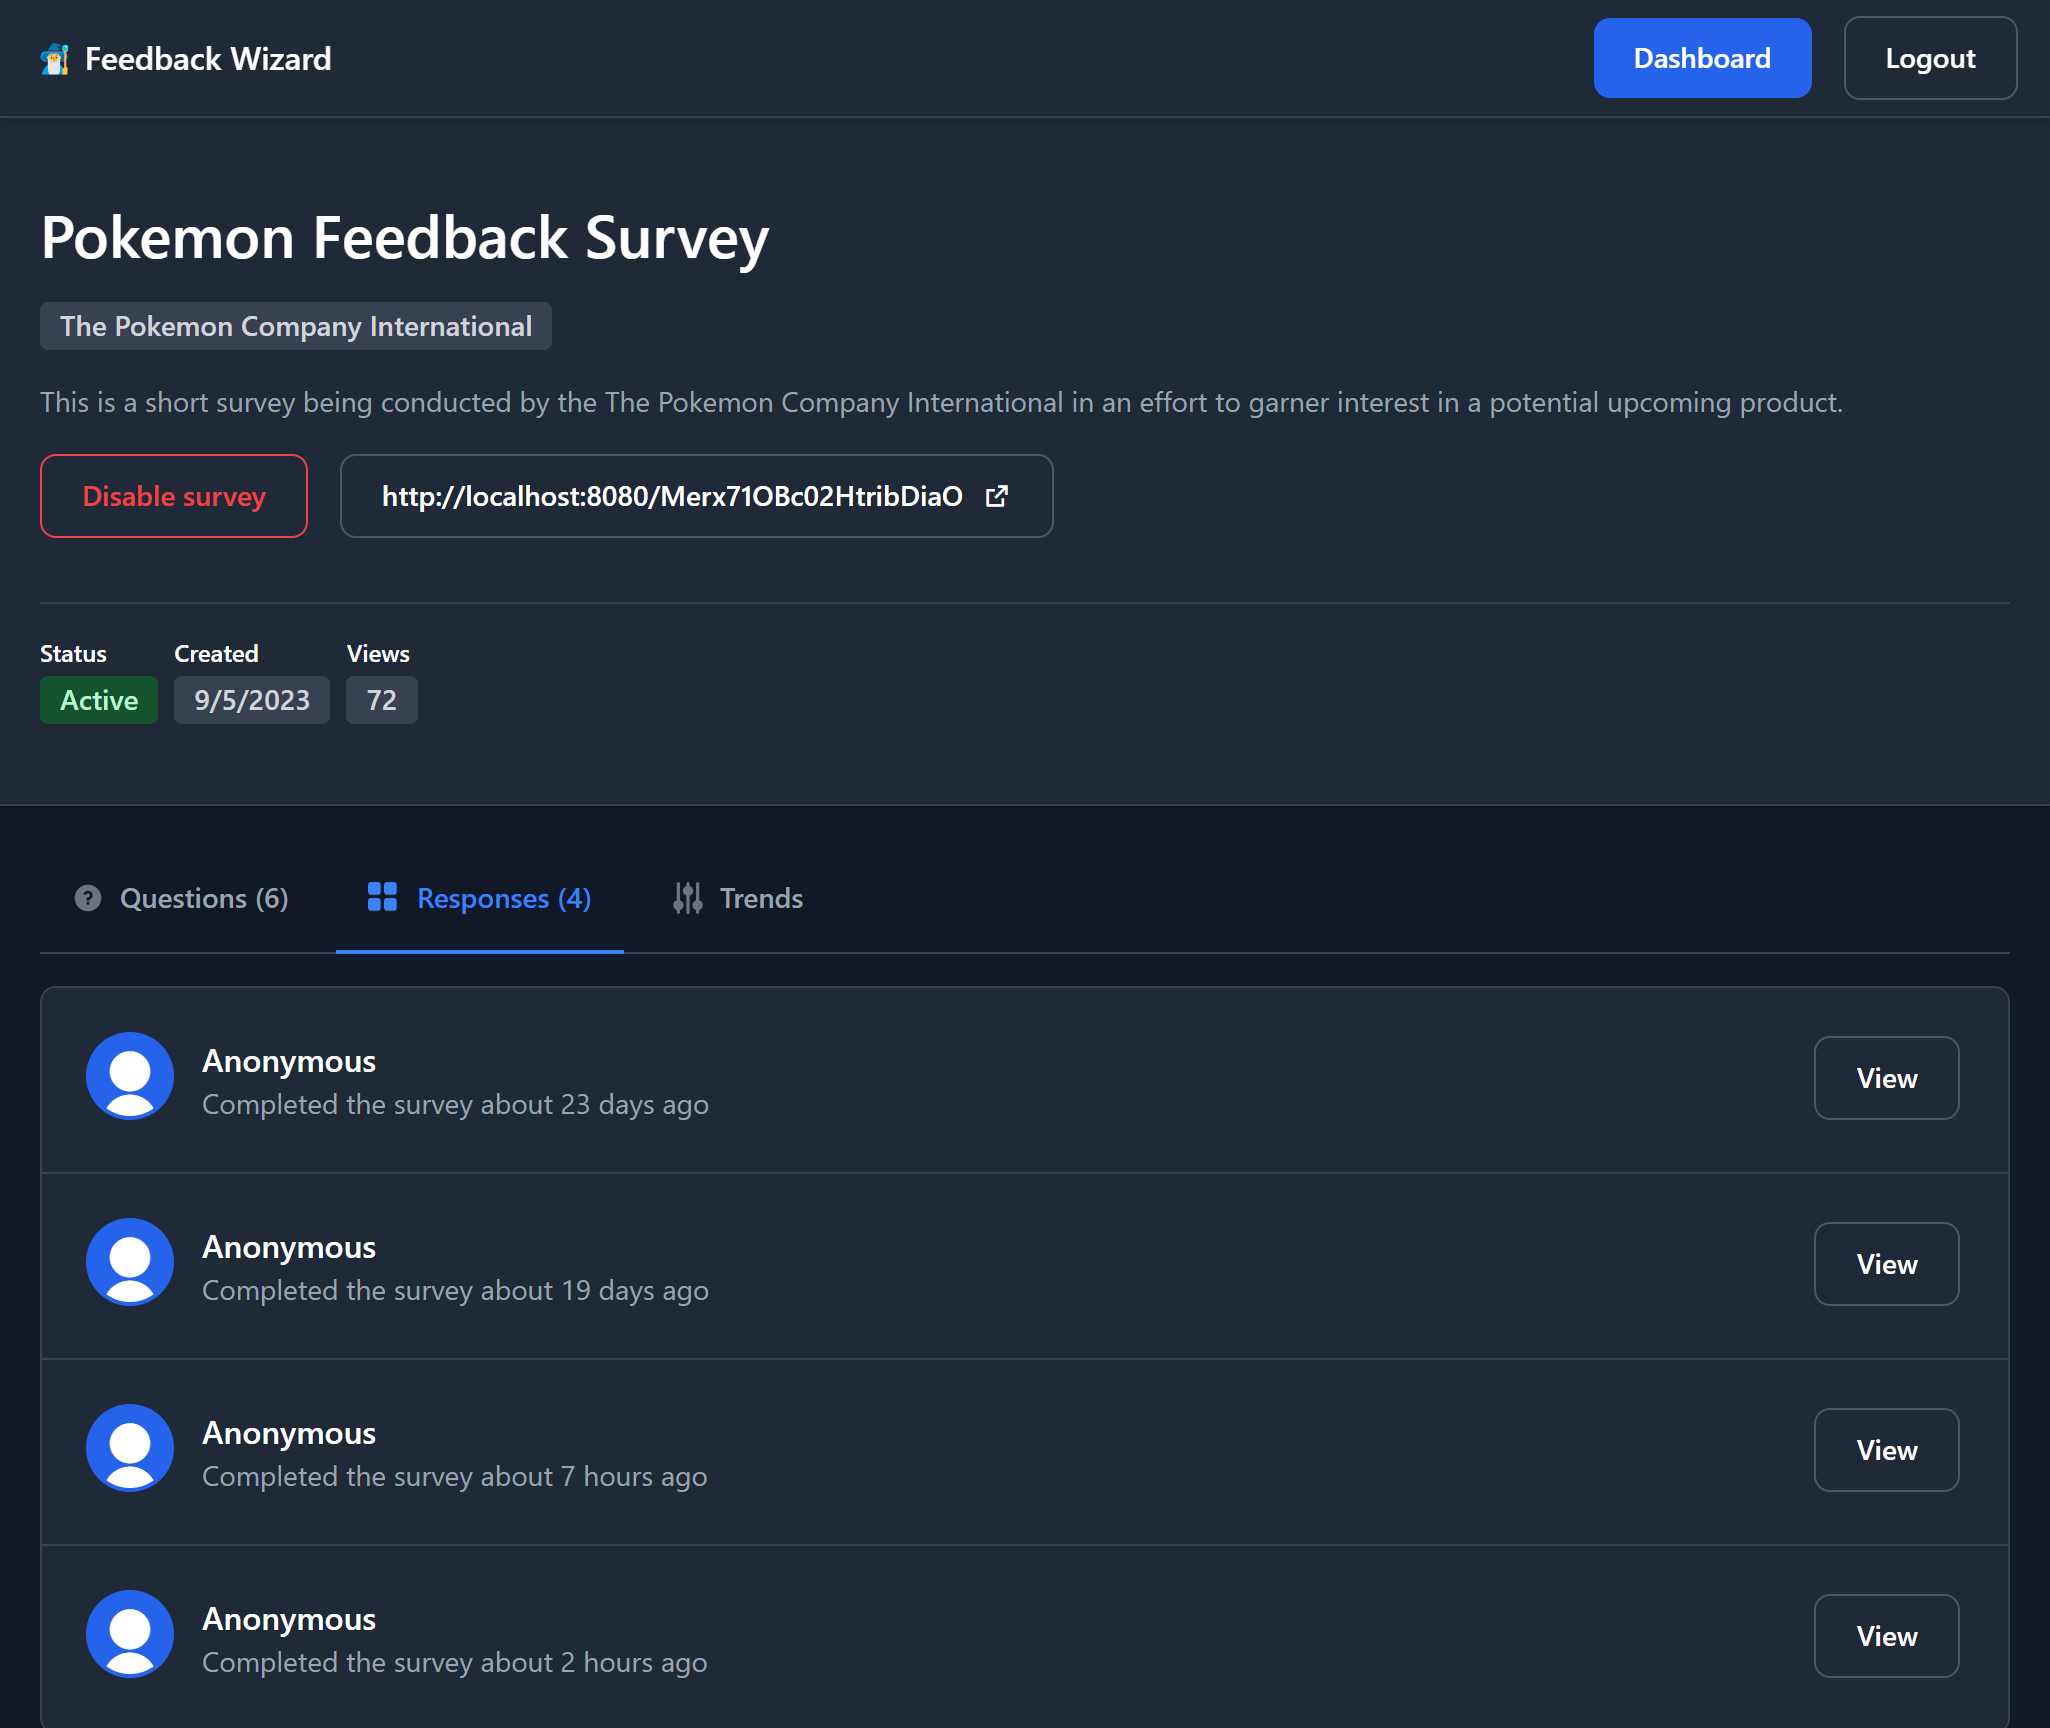Click the sliders icon on Trends tab
This screenshot has width=2050, height=1728.
click(687, 898)
